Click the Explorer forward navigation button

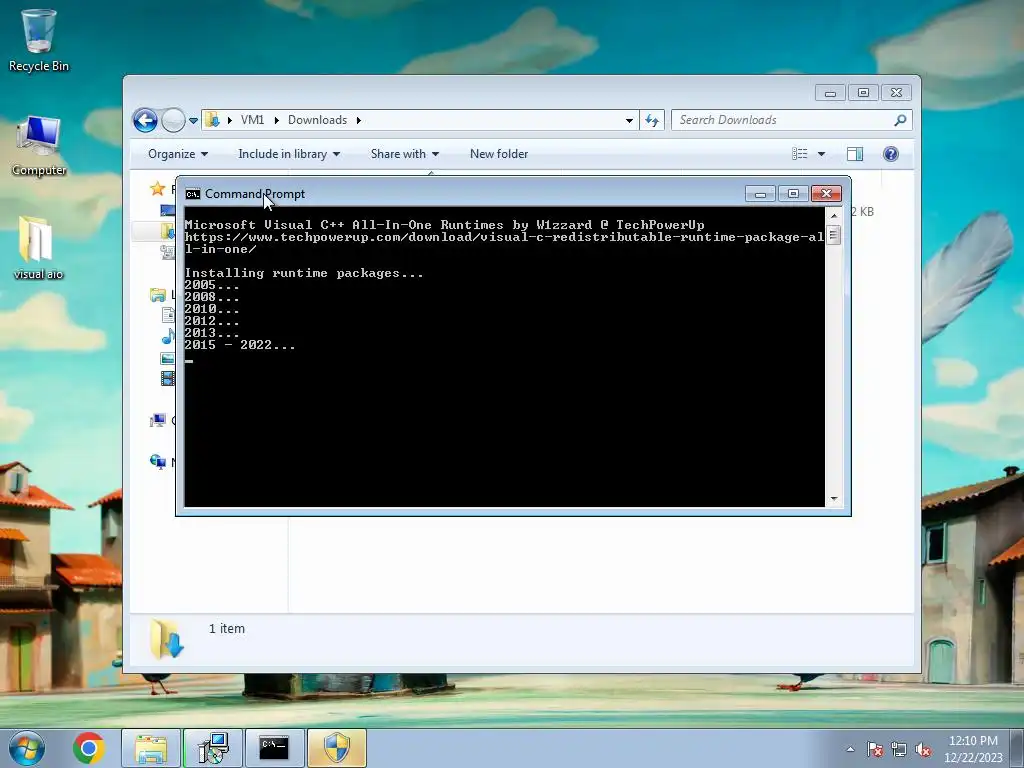click(x=173, y=120)
